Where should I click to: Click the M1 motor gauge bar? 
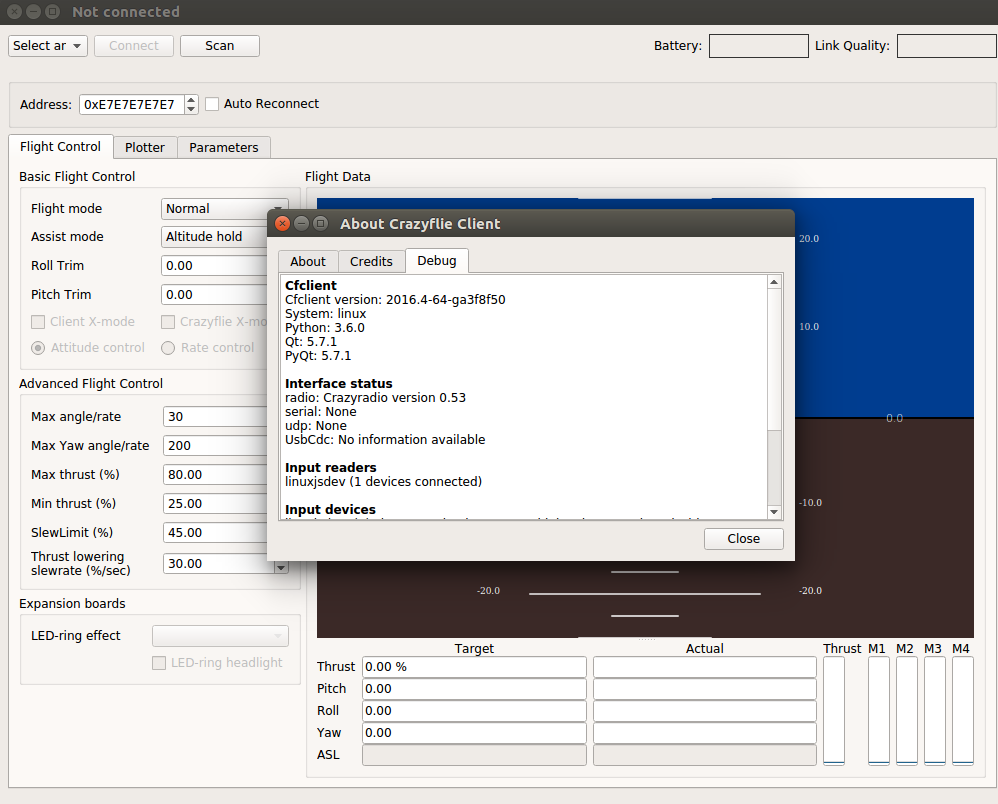click(878, 710)
